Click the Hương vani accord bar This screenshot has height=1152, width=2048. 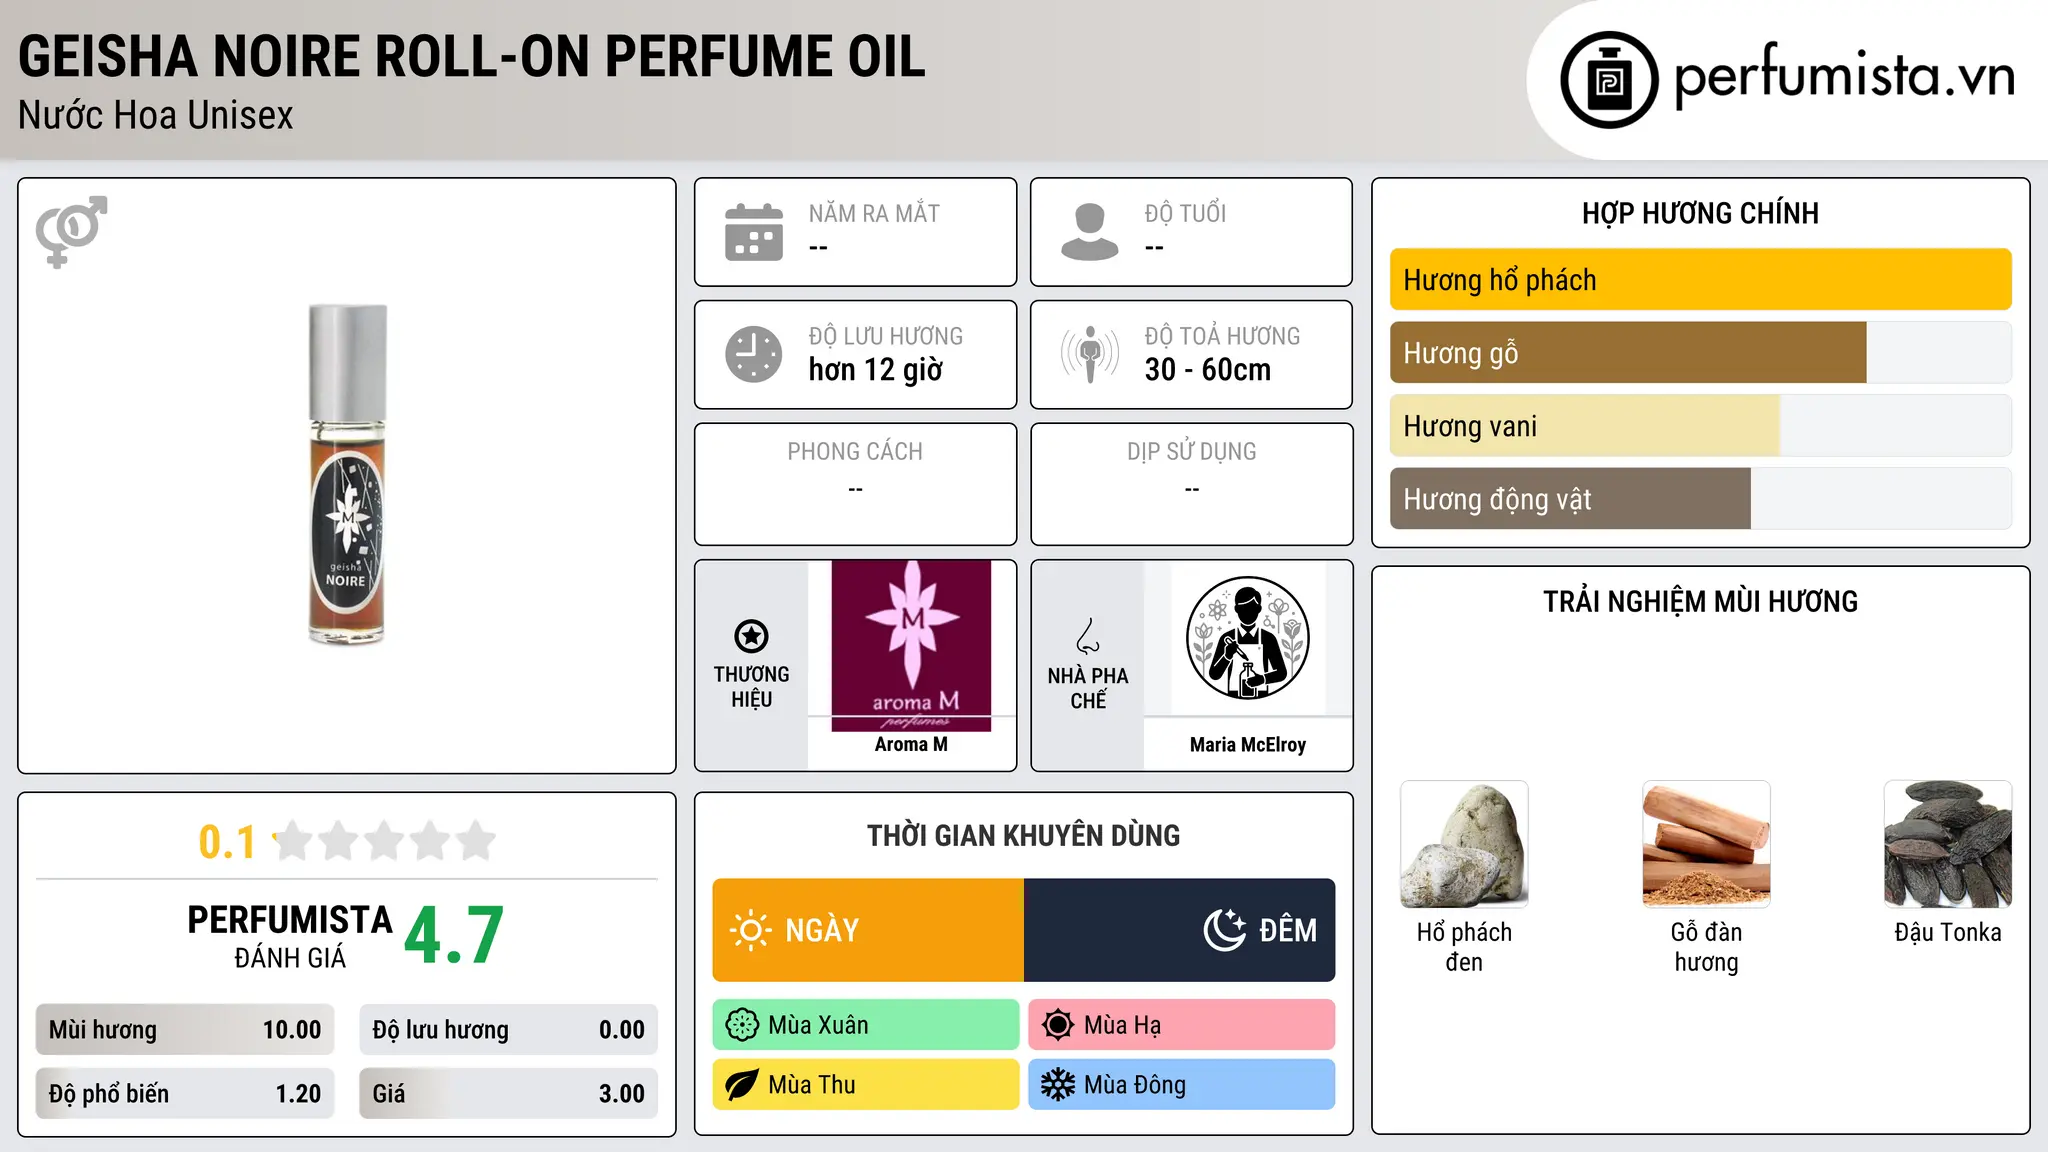tap(1700, 426)
